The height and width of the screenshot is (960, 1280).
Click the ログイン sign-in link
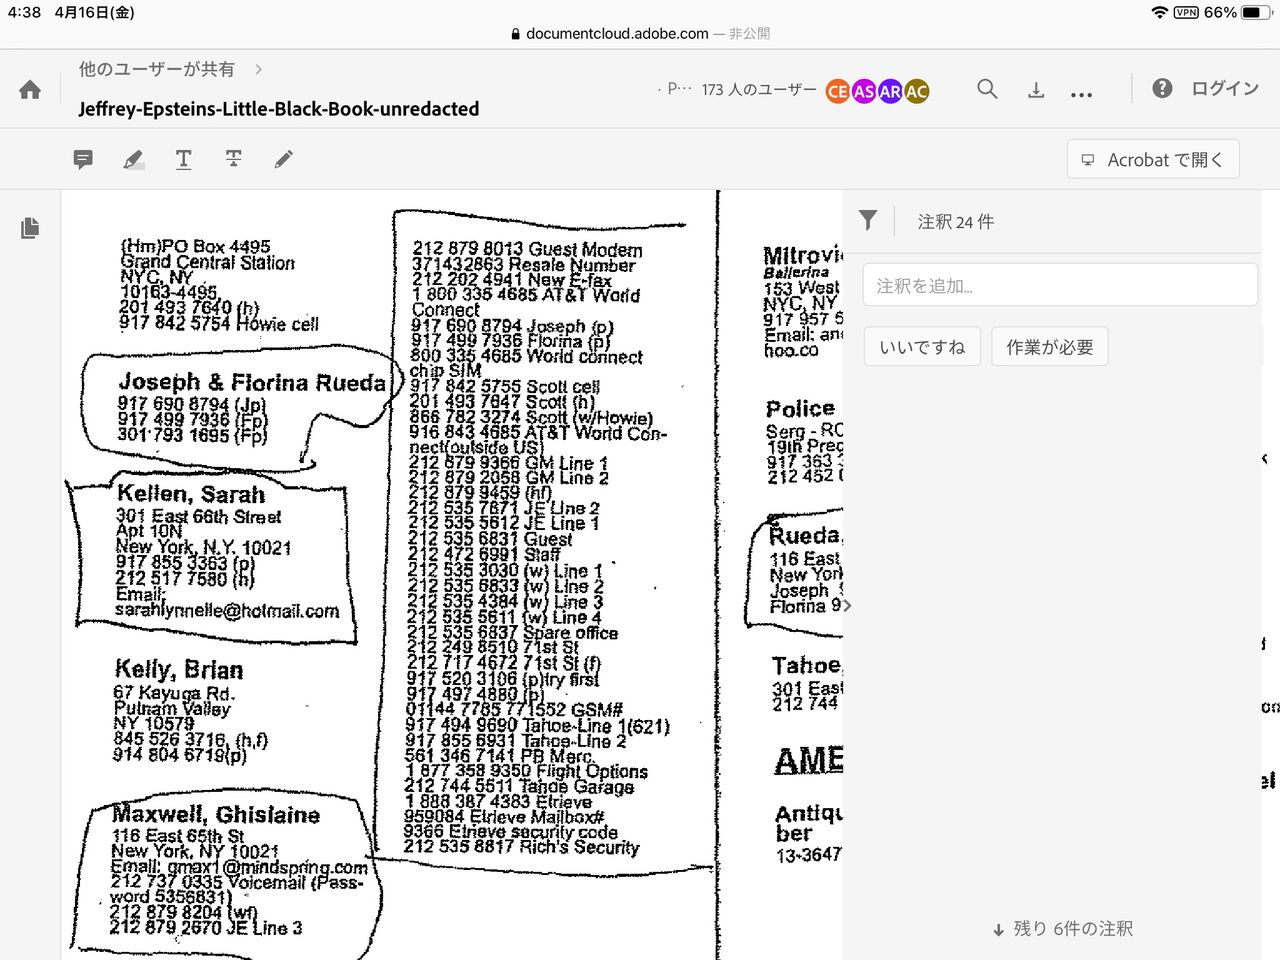[x=1225, y=89]
